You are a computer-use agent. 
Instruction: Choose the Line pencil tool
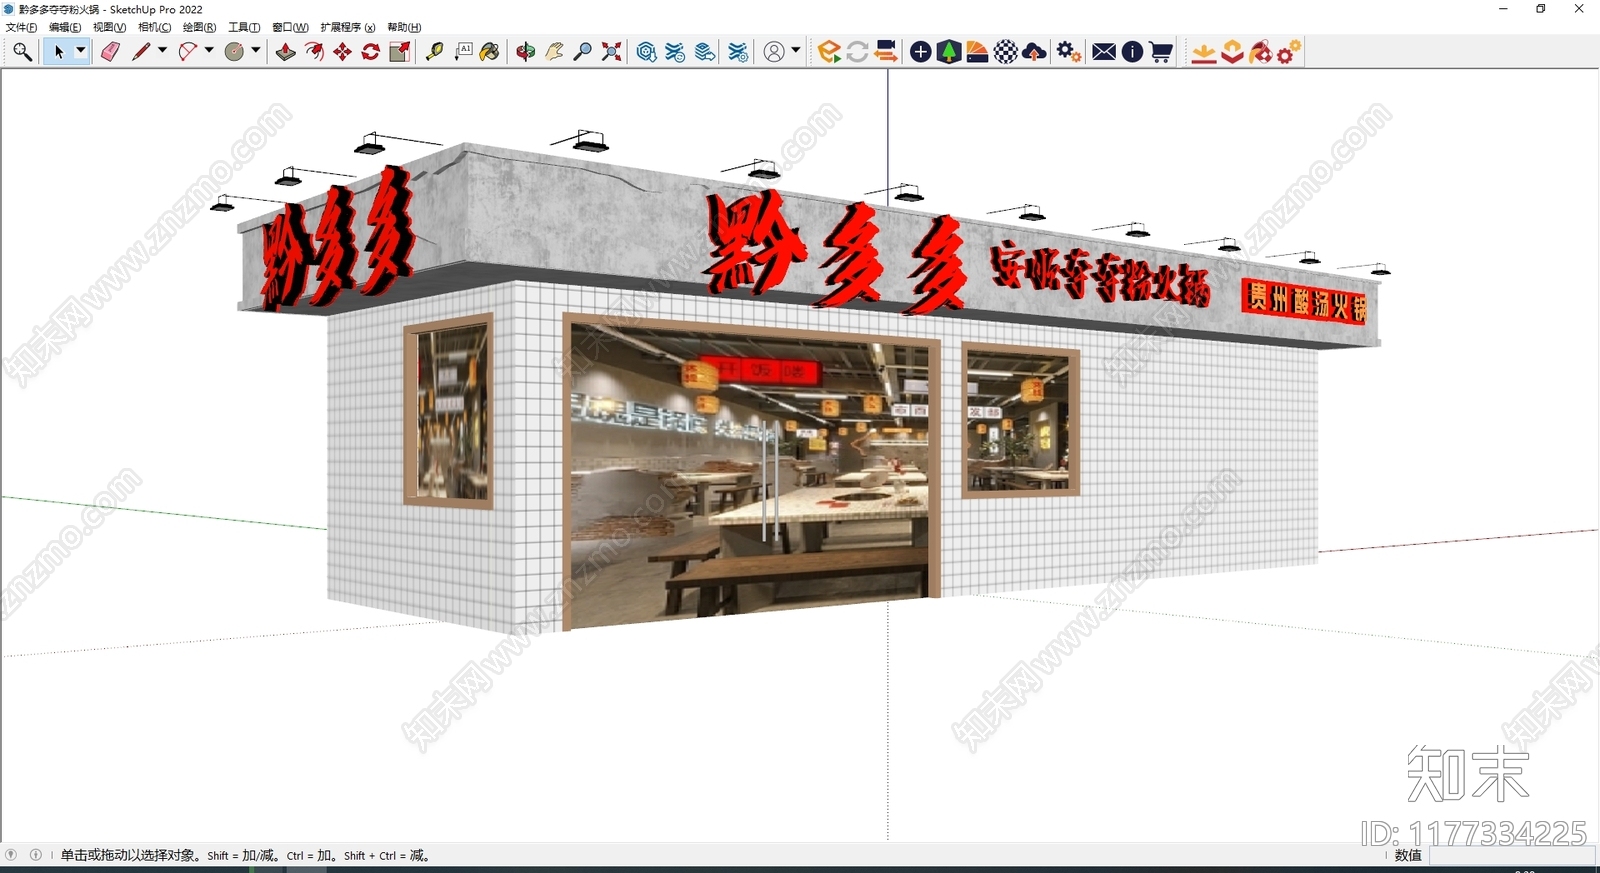[140, 52]
